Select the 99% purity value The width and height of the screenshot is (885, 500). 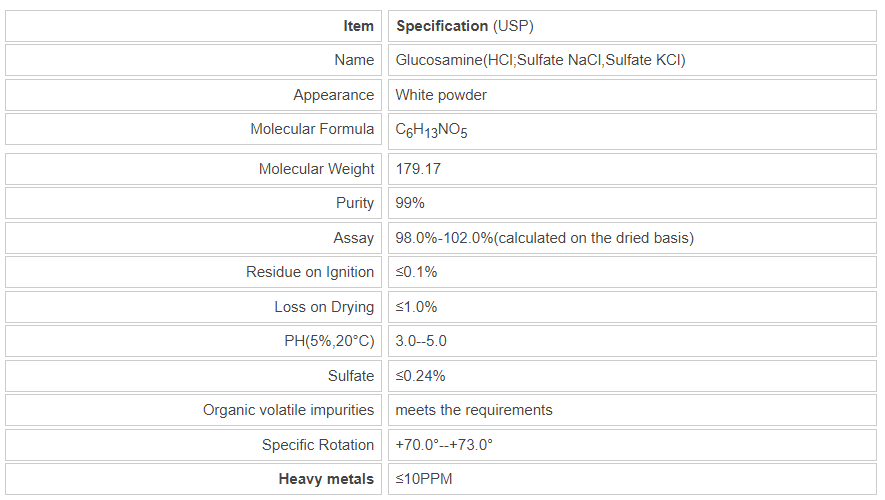[x=410, y=203]
